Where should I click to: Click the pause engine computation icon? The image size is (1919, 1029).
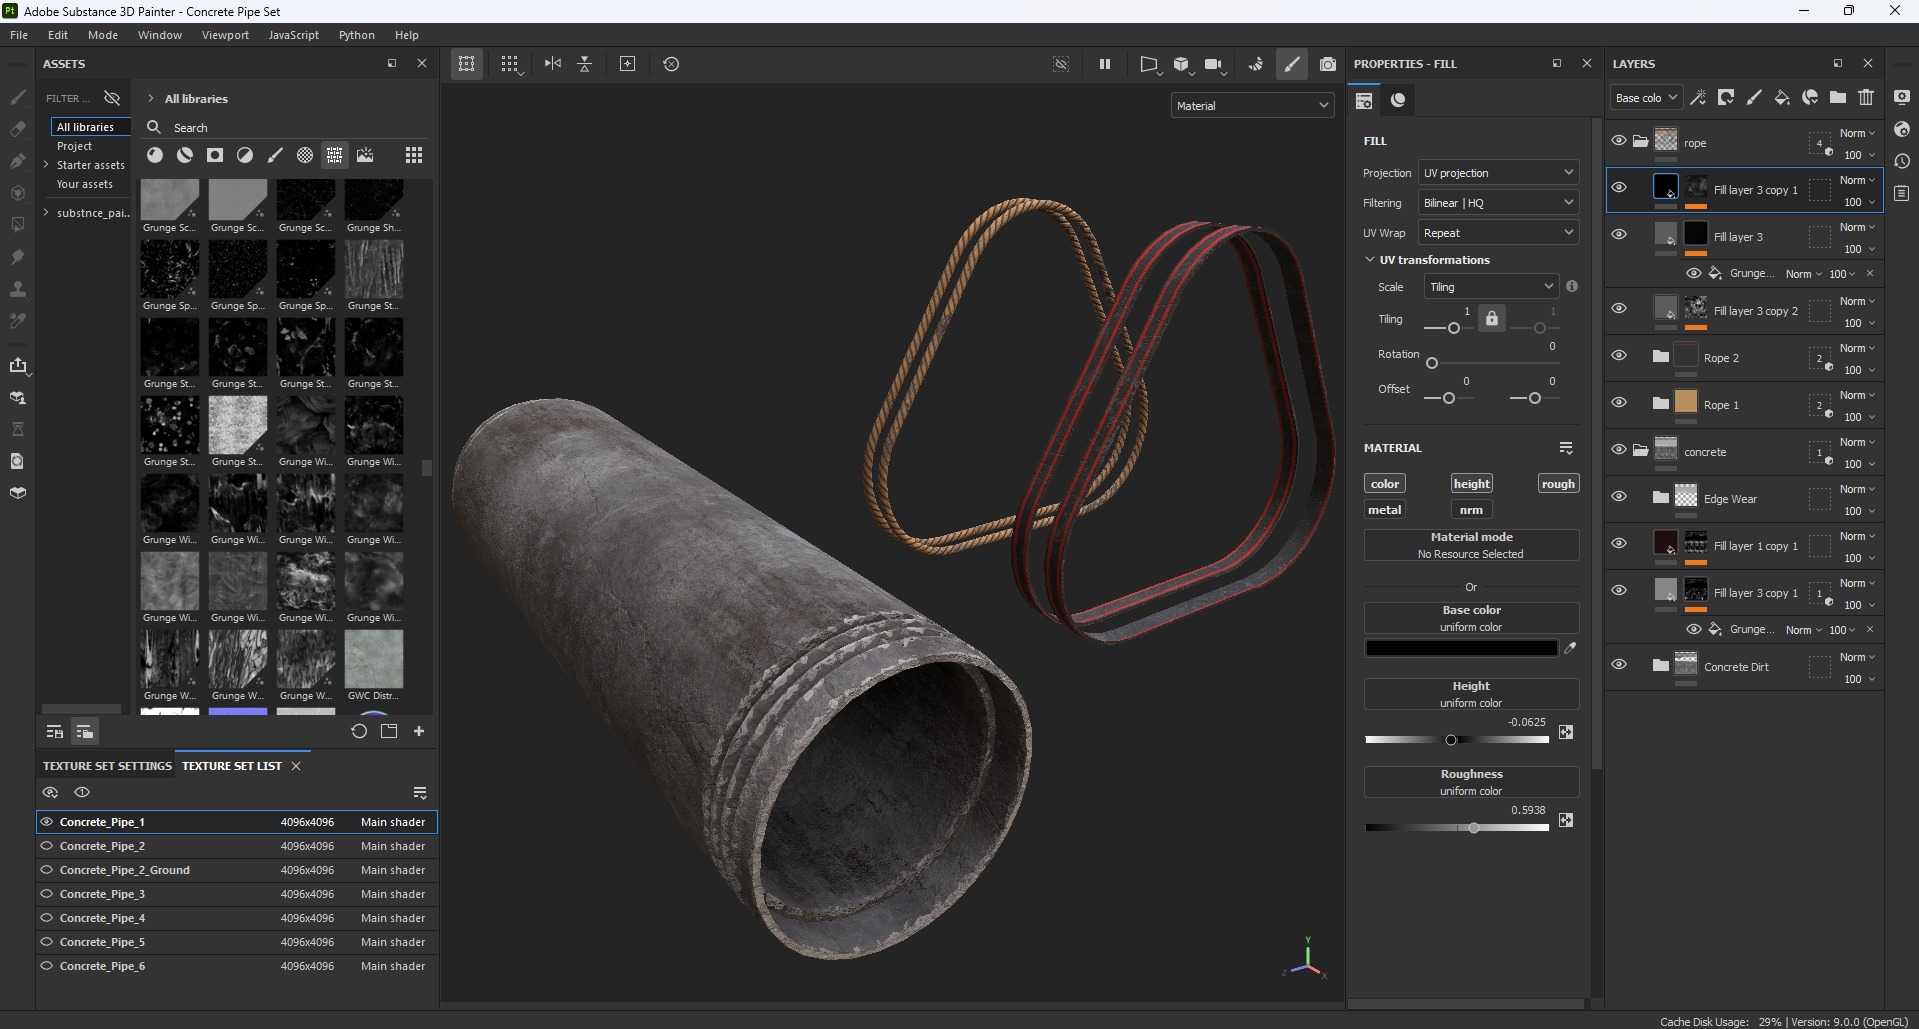1105,64
